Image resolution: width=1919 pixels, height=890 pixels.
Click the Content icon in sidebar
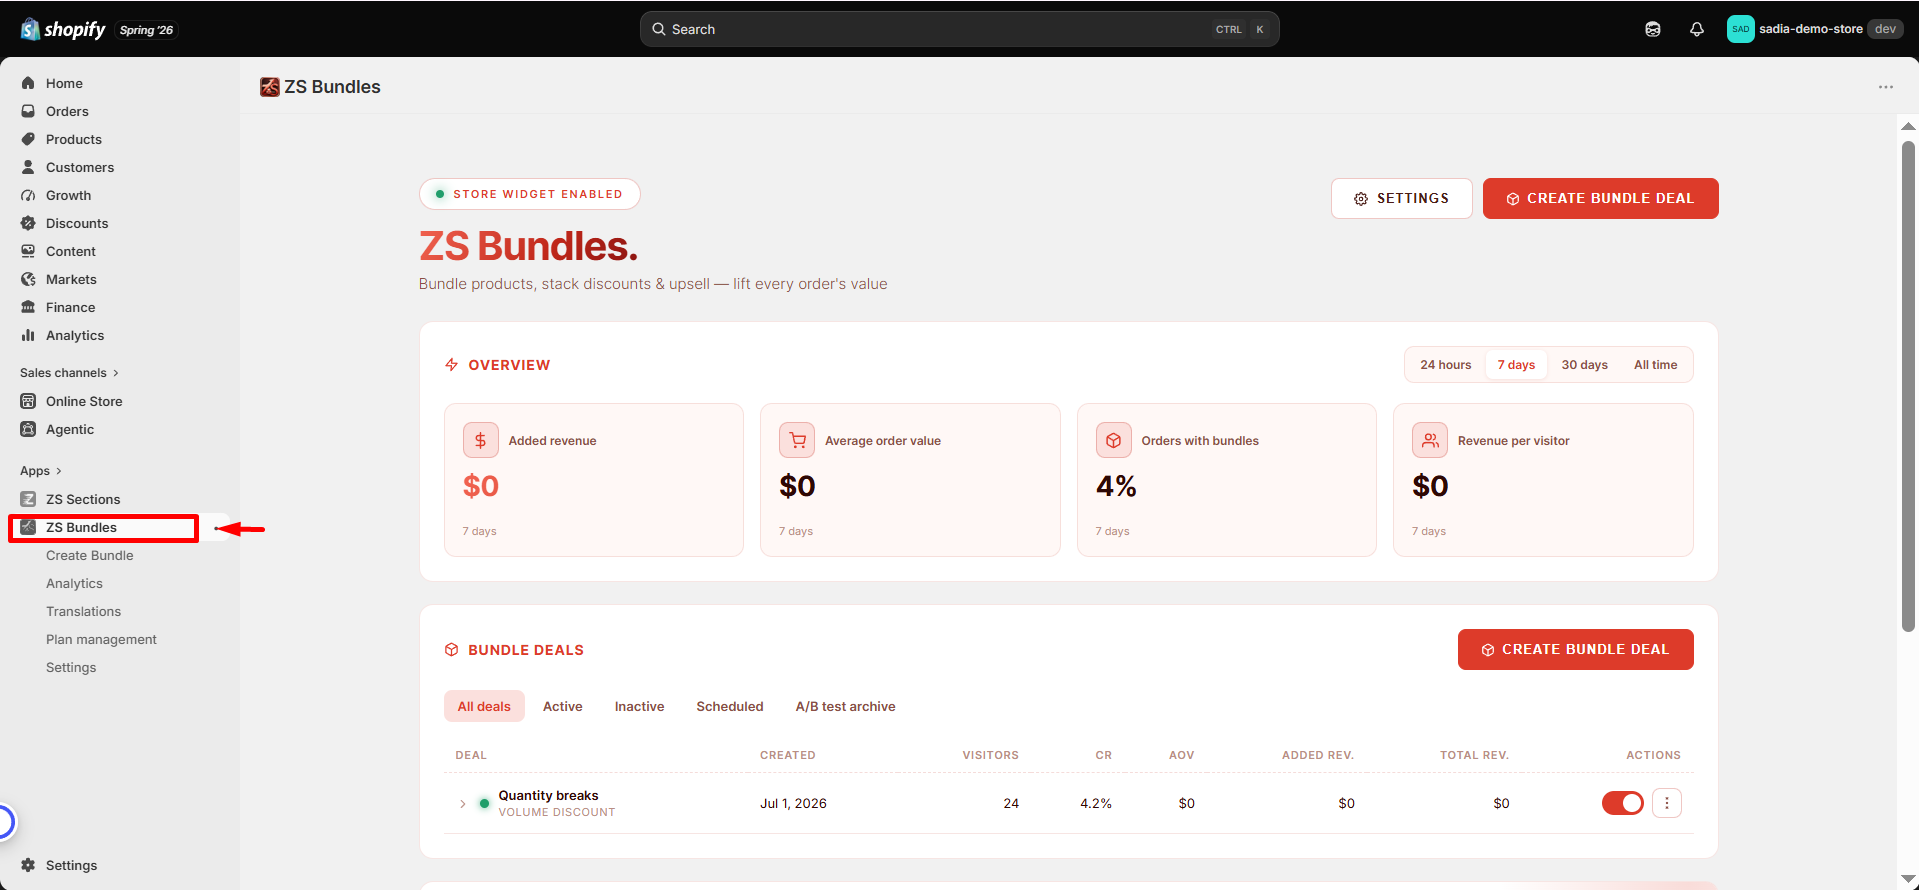[28, 251]
